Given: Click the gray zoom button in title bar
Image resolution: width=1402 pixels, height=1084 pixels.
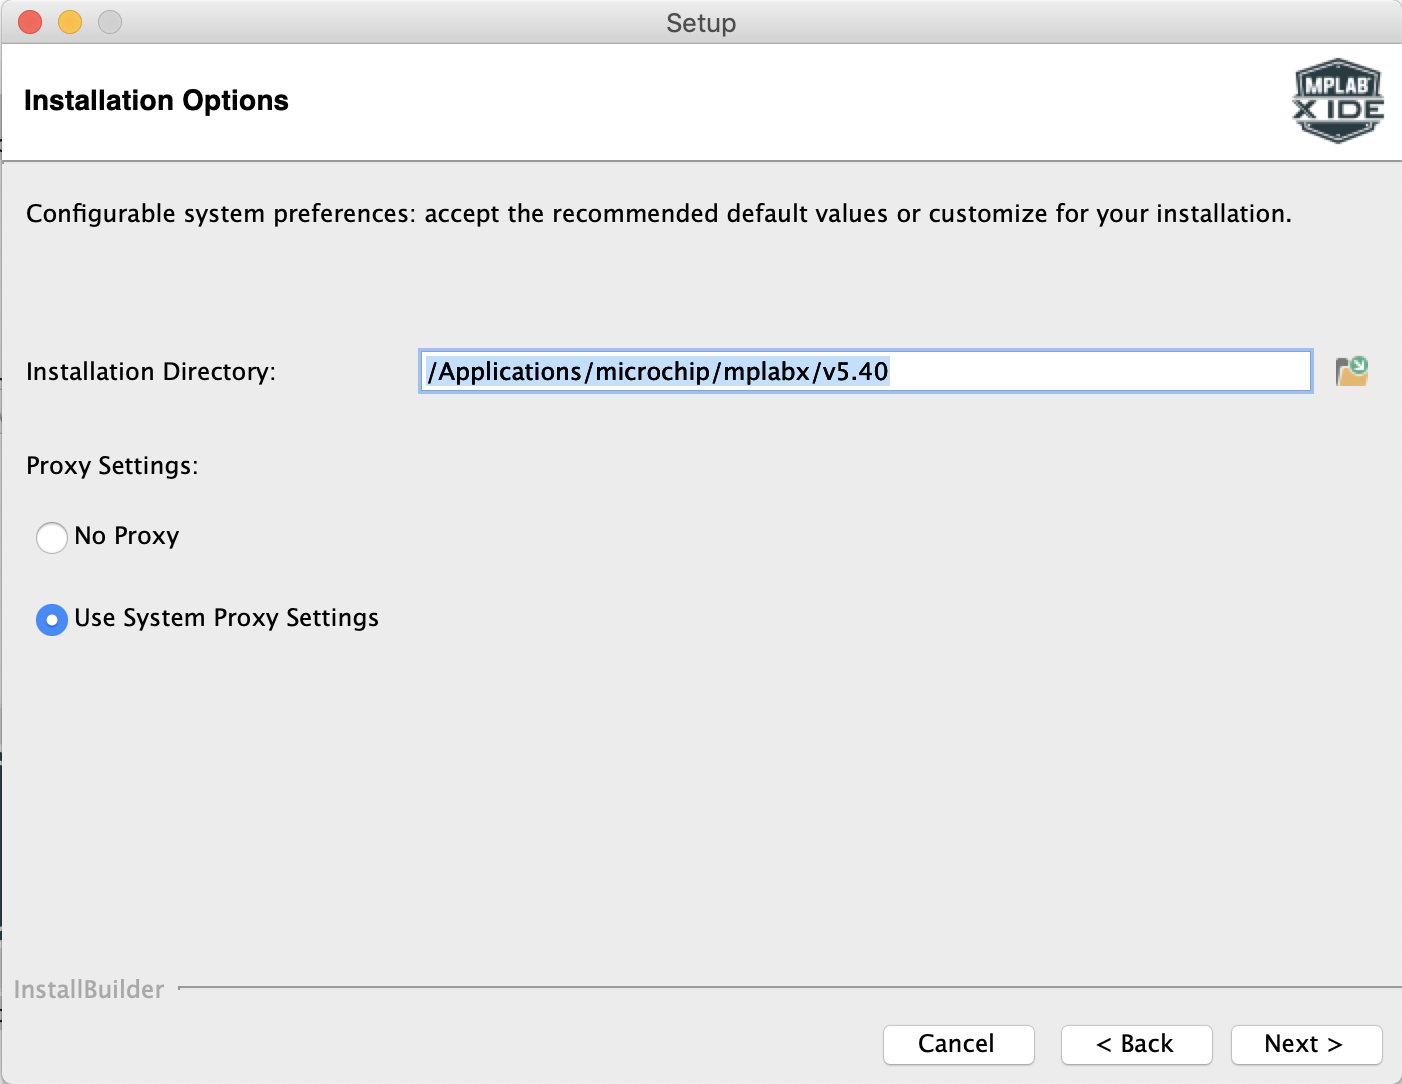Looking at the screenshot, I should pos(110,22).
